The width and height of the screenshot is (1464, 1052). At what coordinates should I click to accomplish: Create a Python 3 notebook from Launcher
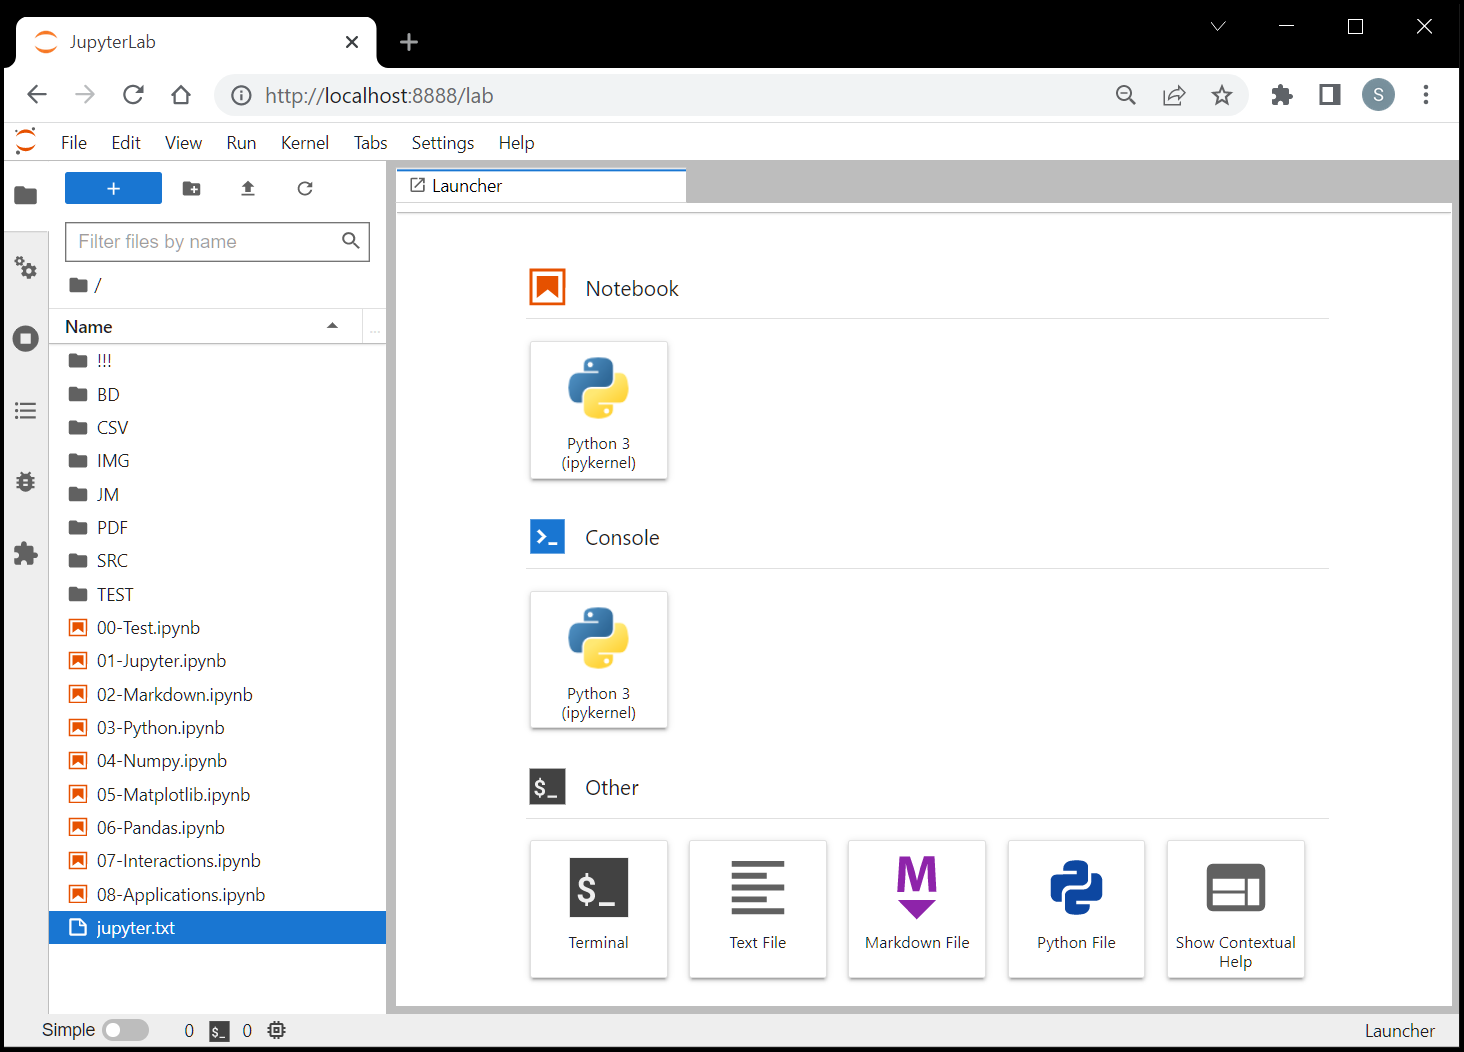[x=598, y=410]
